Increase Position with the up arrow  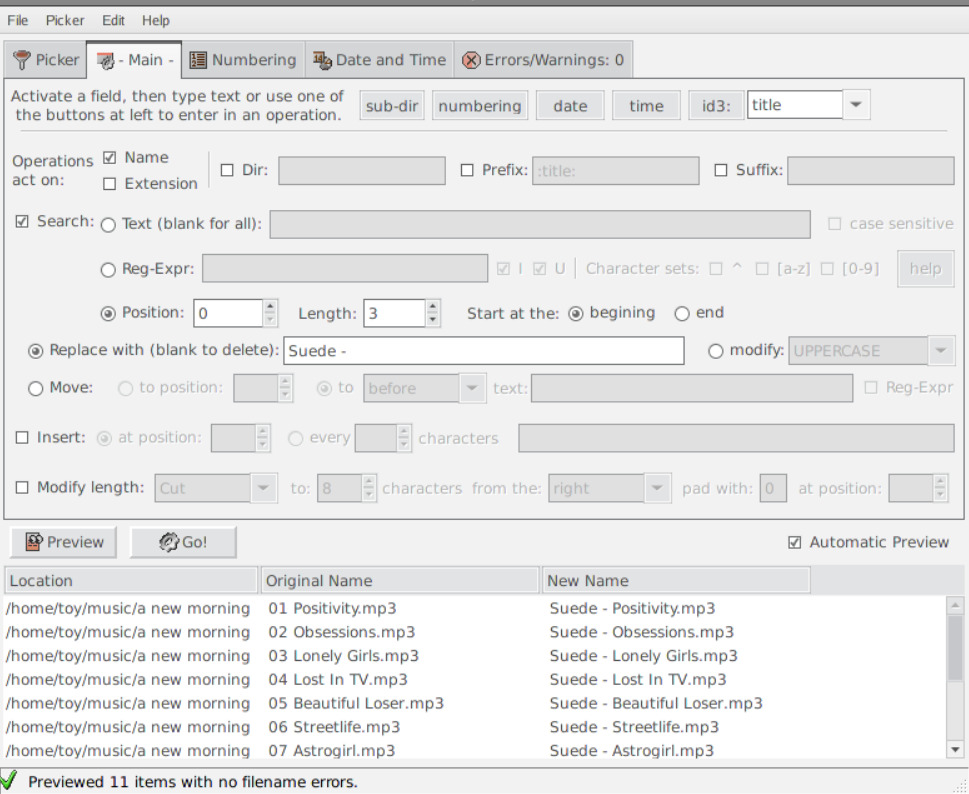click(270, 306)
